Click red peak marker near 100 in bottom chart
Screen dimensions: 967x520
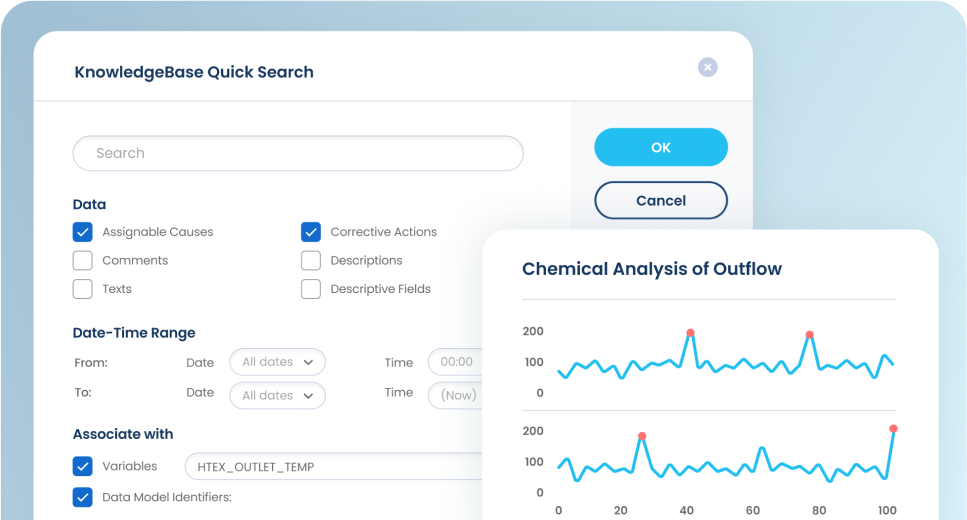click(893, 429)
